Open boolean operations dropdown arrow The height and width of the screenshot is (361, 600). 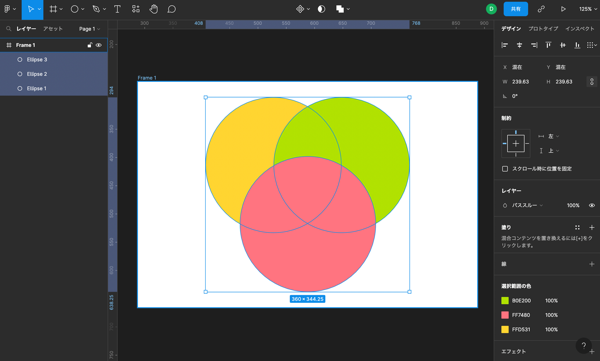pos(348,10)
